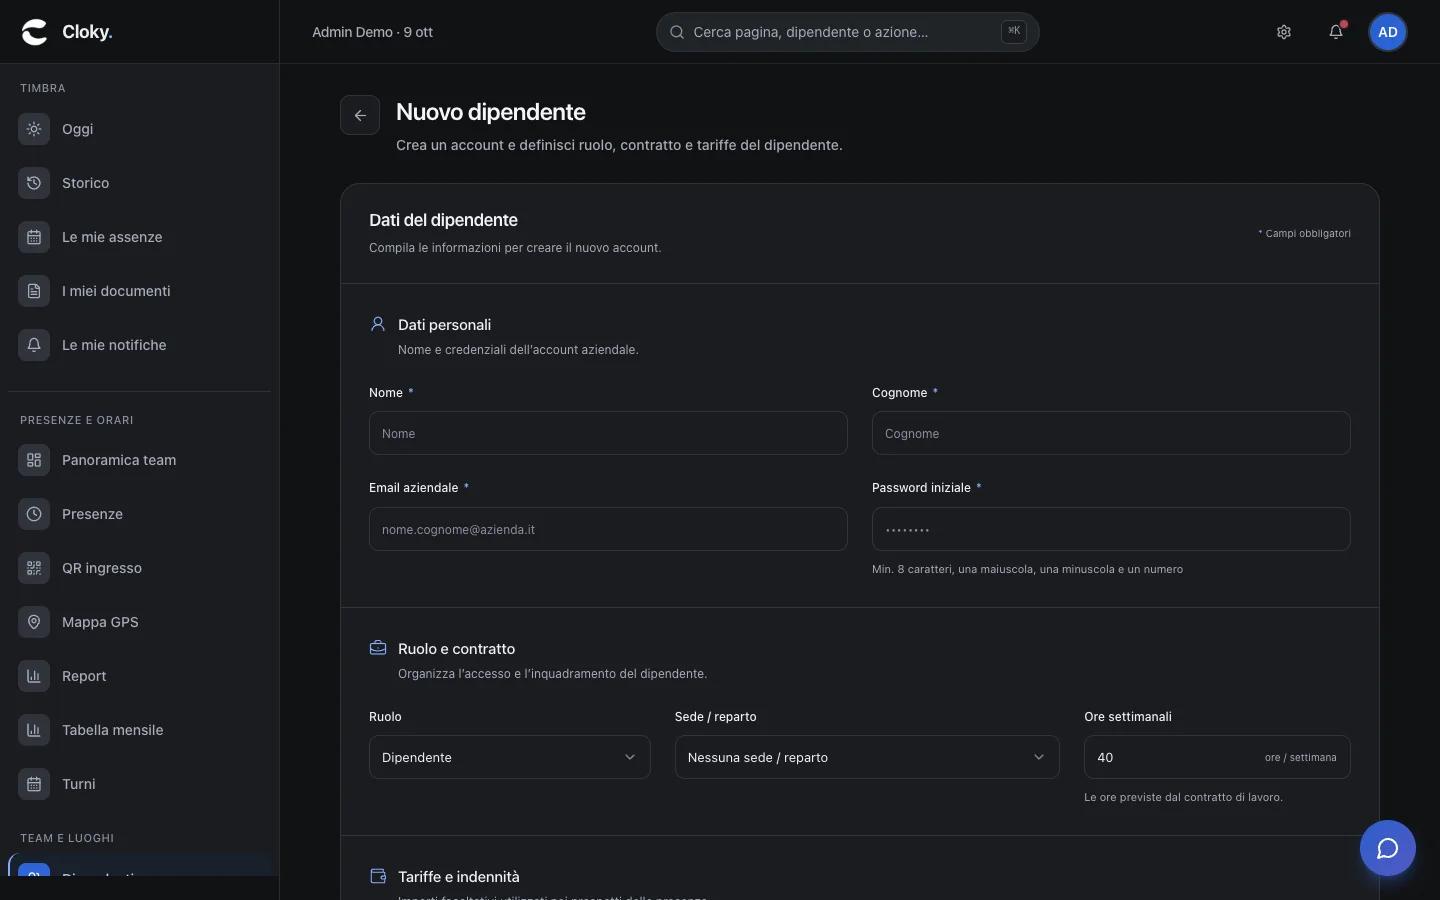
Task: Open QR ingresso code icon
Action: point(34,568)
